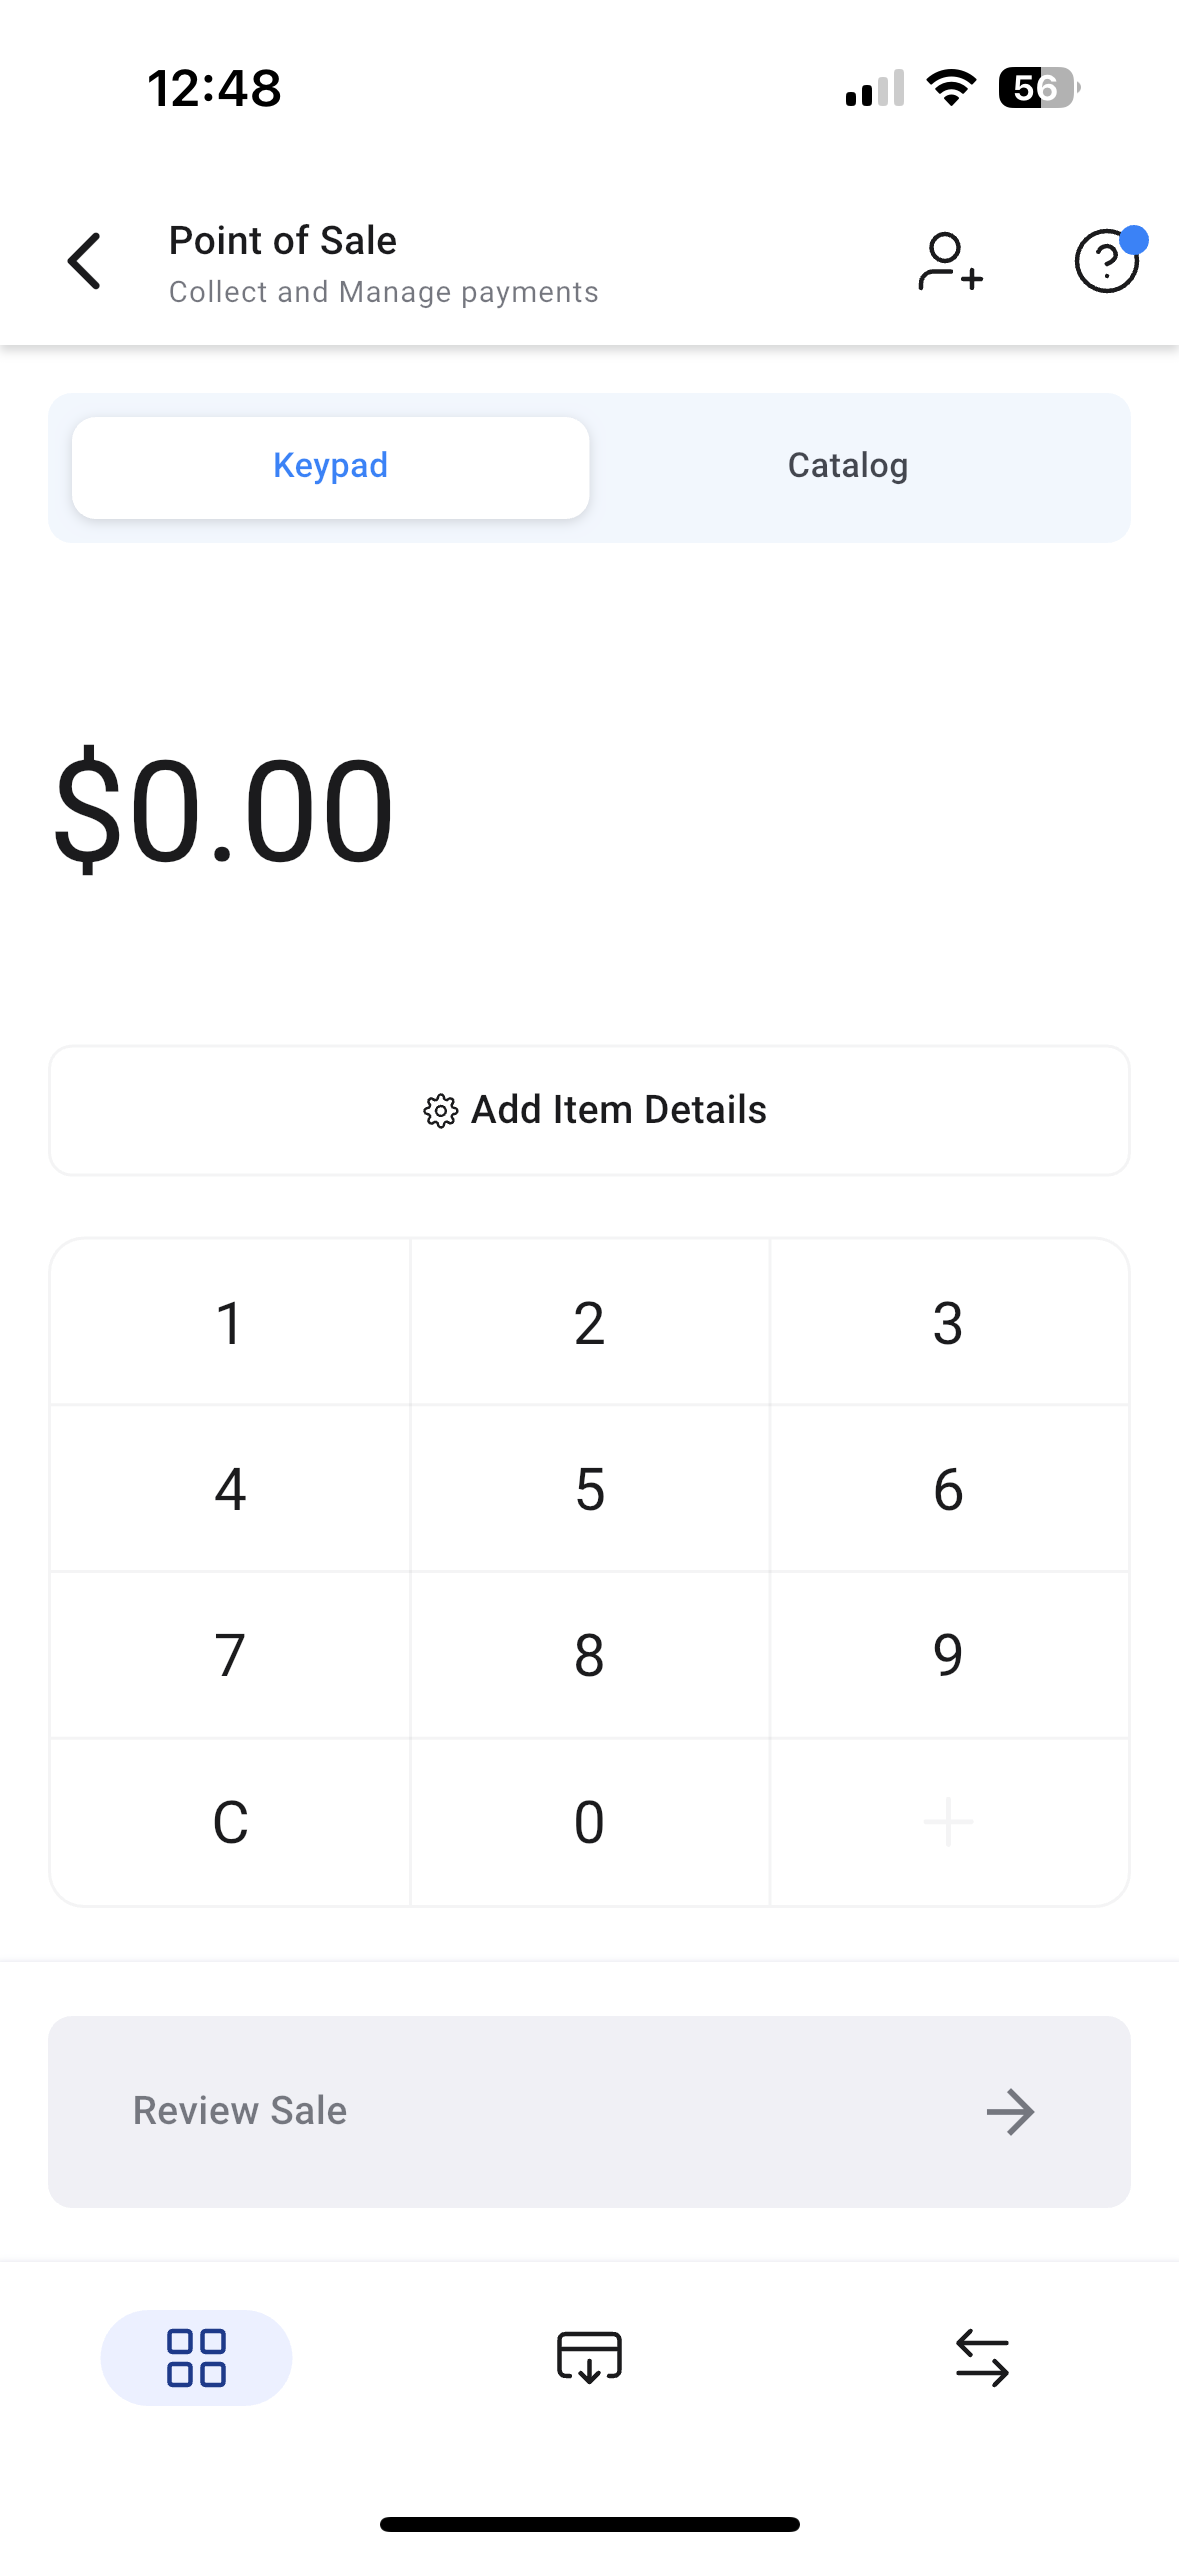Screen dimensions: 1179x2556
Task: Open the add customer icon
Action: (949, 262)
